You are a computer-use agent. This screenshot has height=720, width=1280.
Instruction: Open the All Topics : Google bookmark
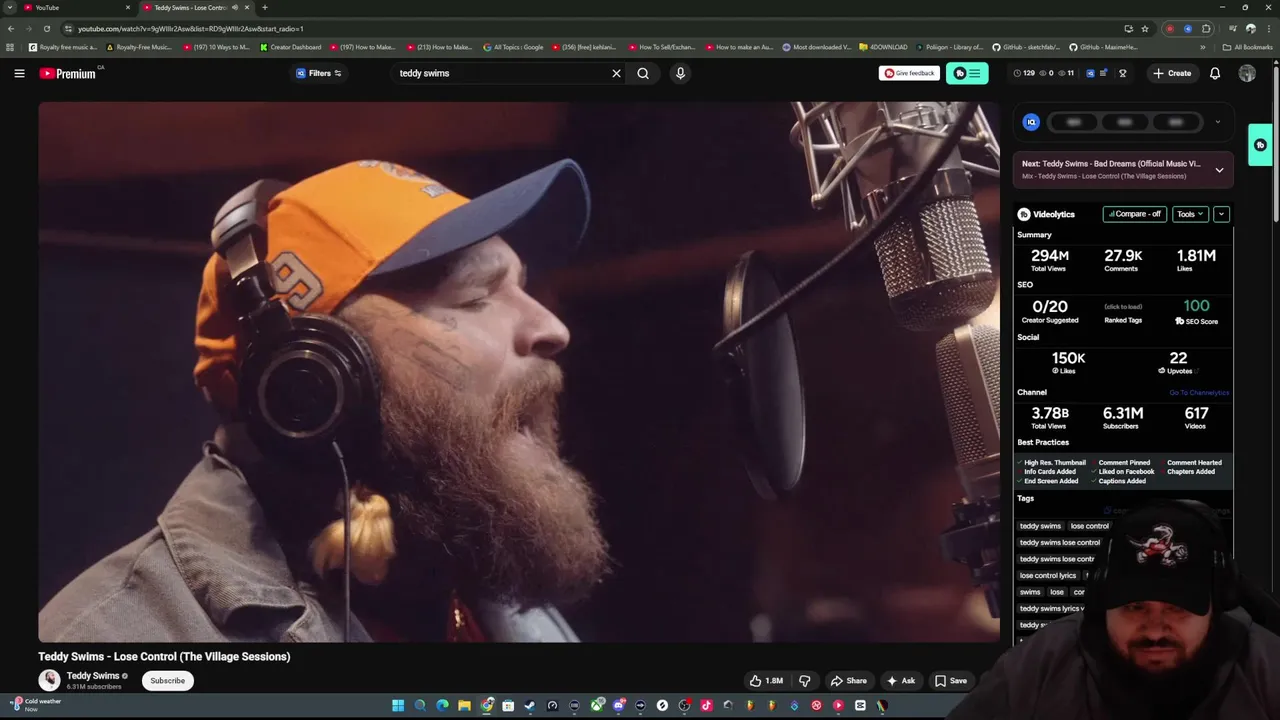513,47
